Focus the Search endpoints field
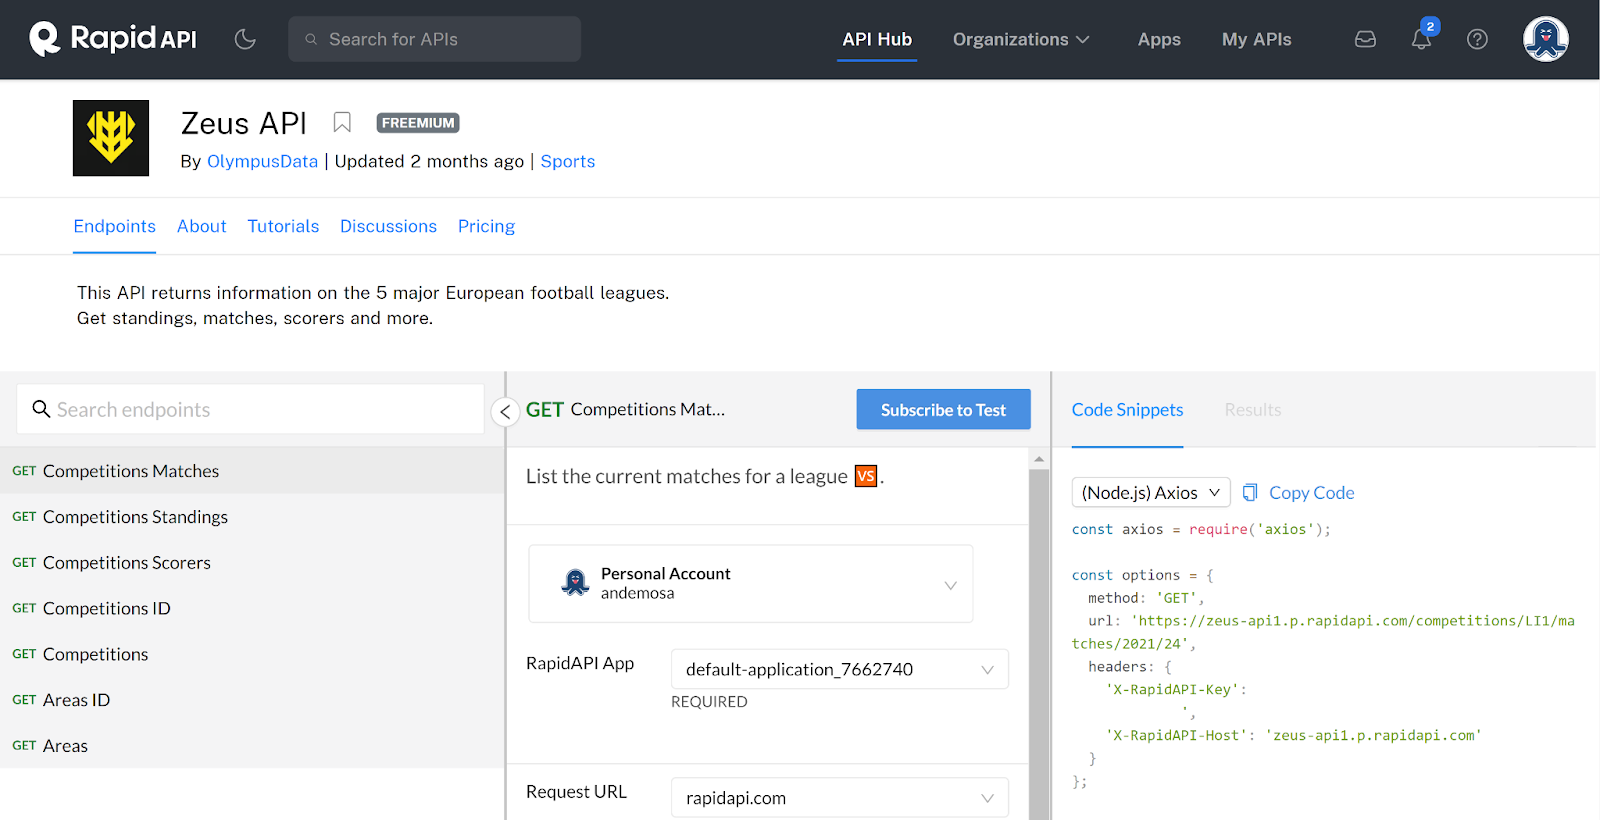This screenshot has height=820, width=1600. tap(250, 409)
